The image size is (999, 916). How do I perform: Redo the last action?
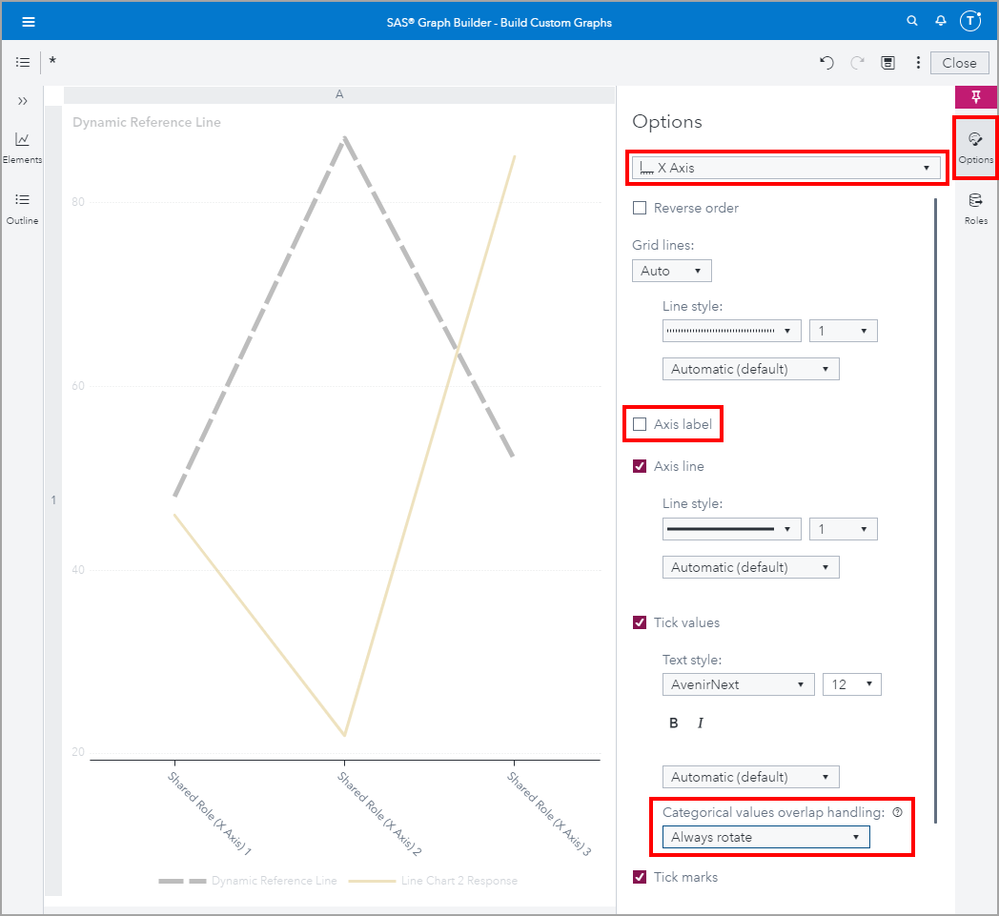[858, 62]
